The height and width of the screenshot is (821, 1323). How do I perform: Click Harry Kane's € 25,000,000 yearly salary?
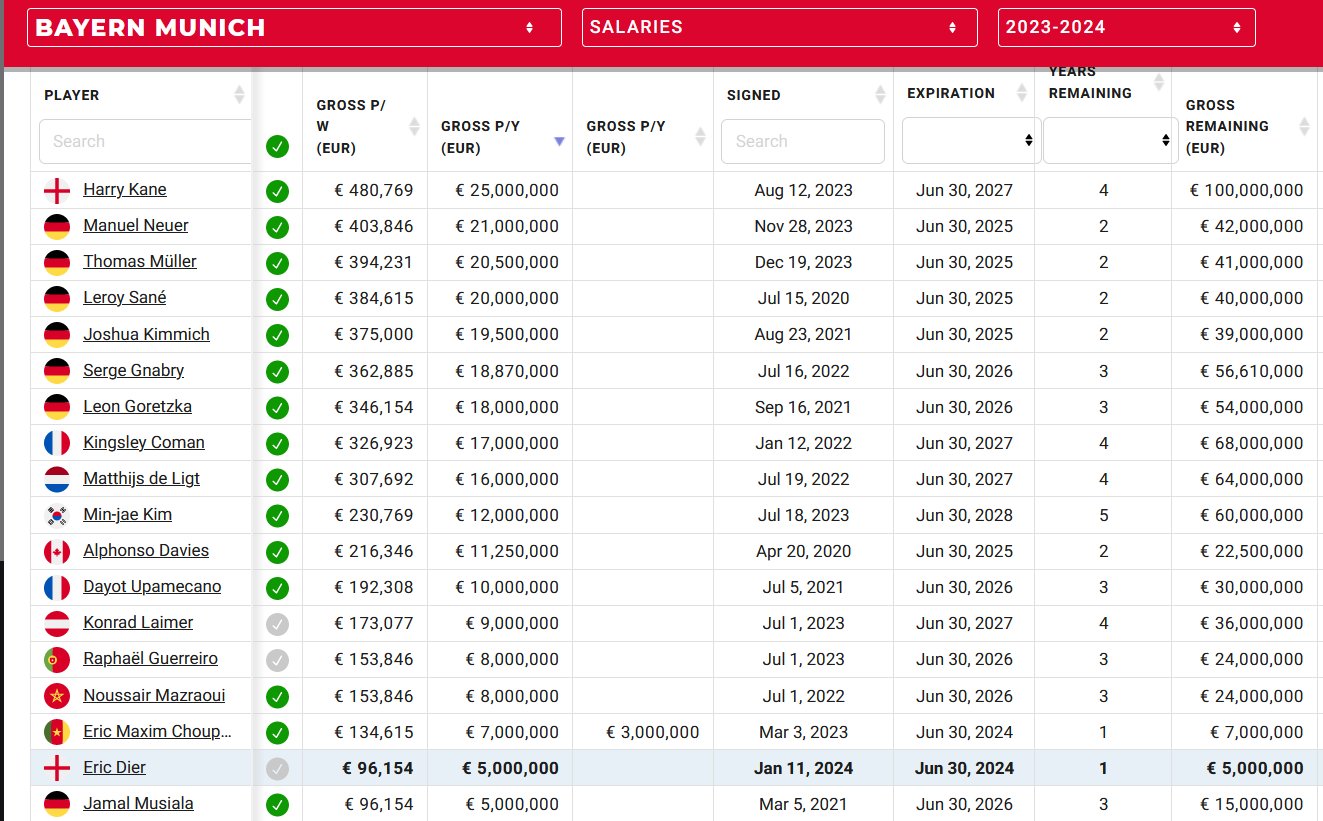[x=507, y=190]
